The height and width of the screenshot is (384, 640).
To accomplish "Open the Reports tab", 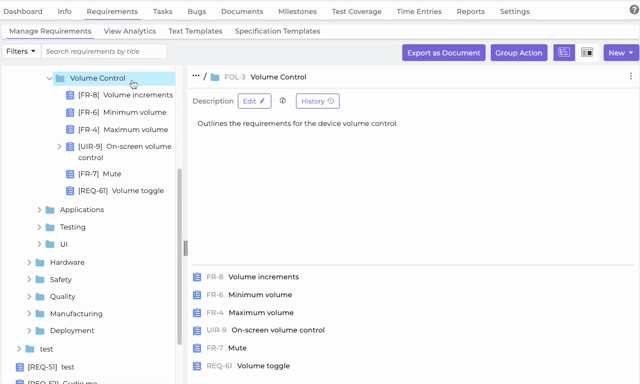I will coord(471,11).
